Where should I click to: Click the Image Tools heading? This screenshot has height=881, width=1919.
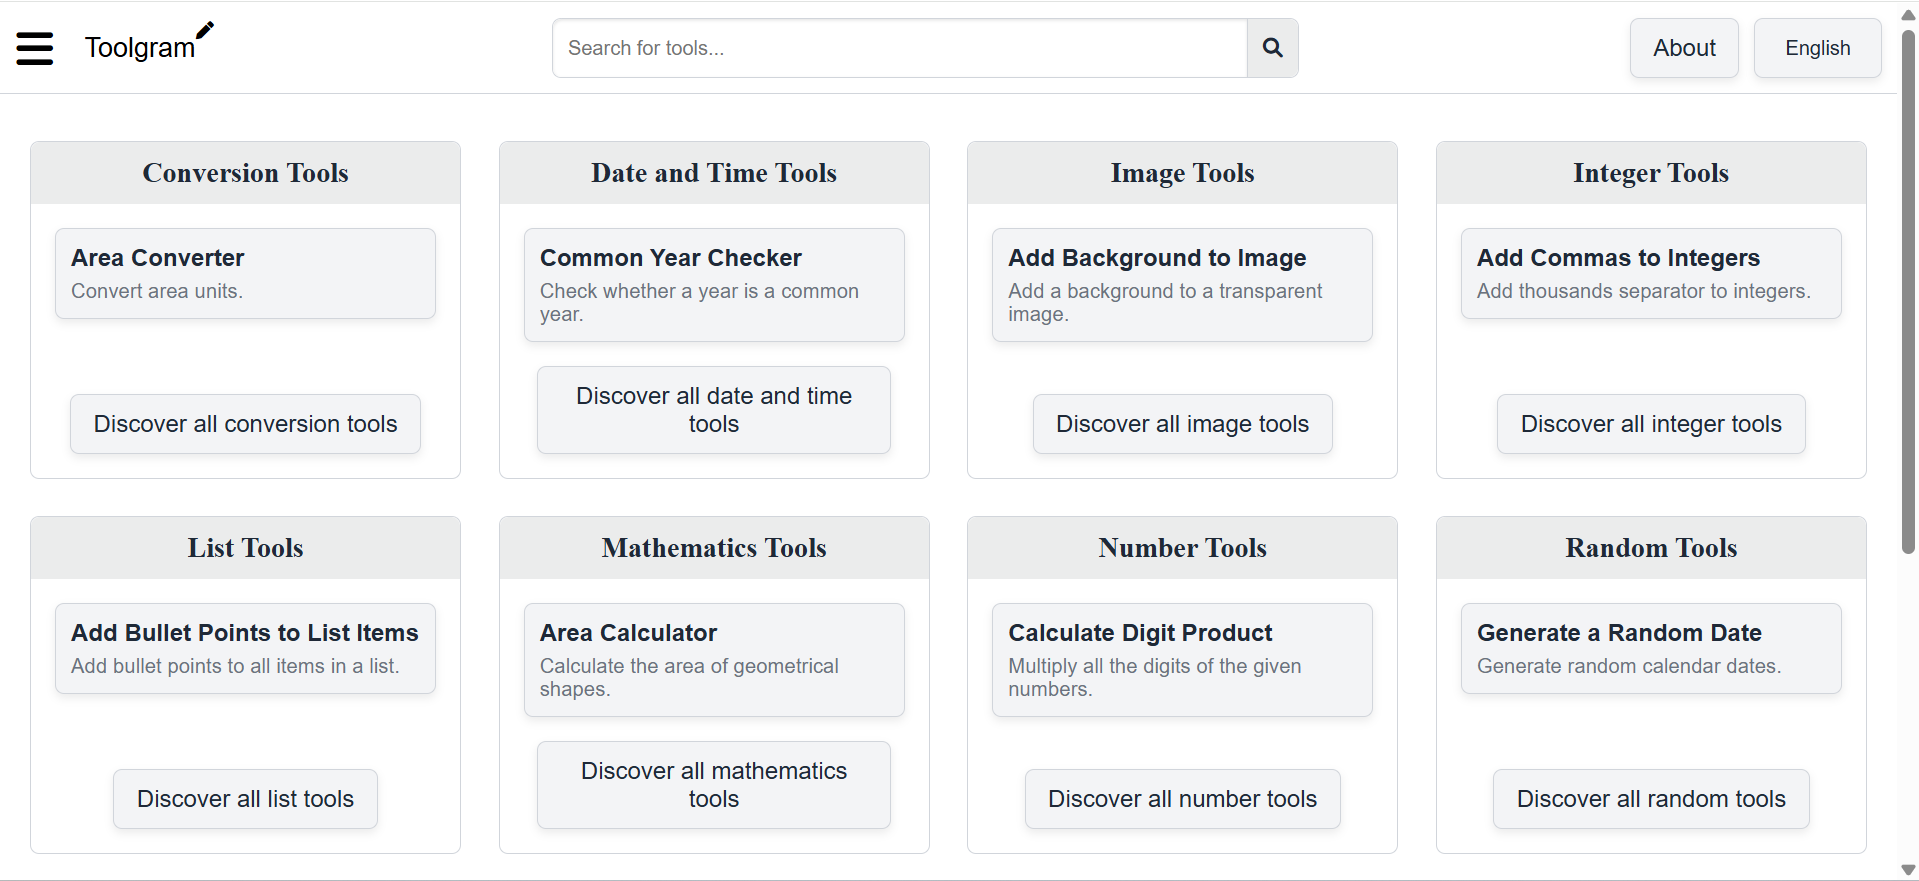point(1182,173)
